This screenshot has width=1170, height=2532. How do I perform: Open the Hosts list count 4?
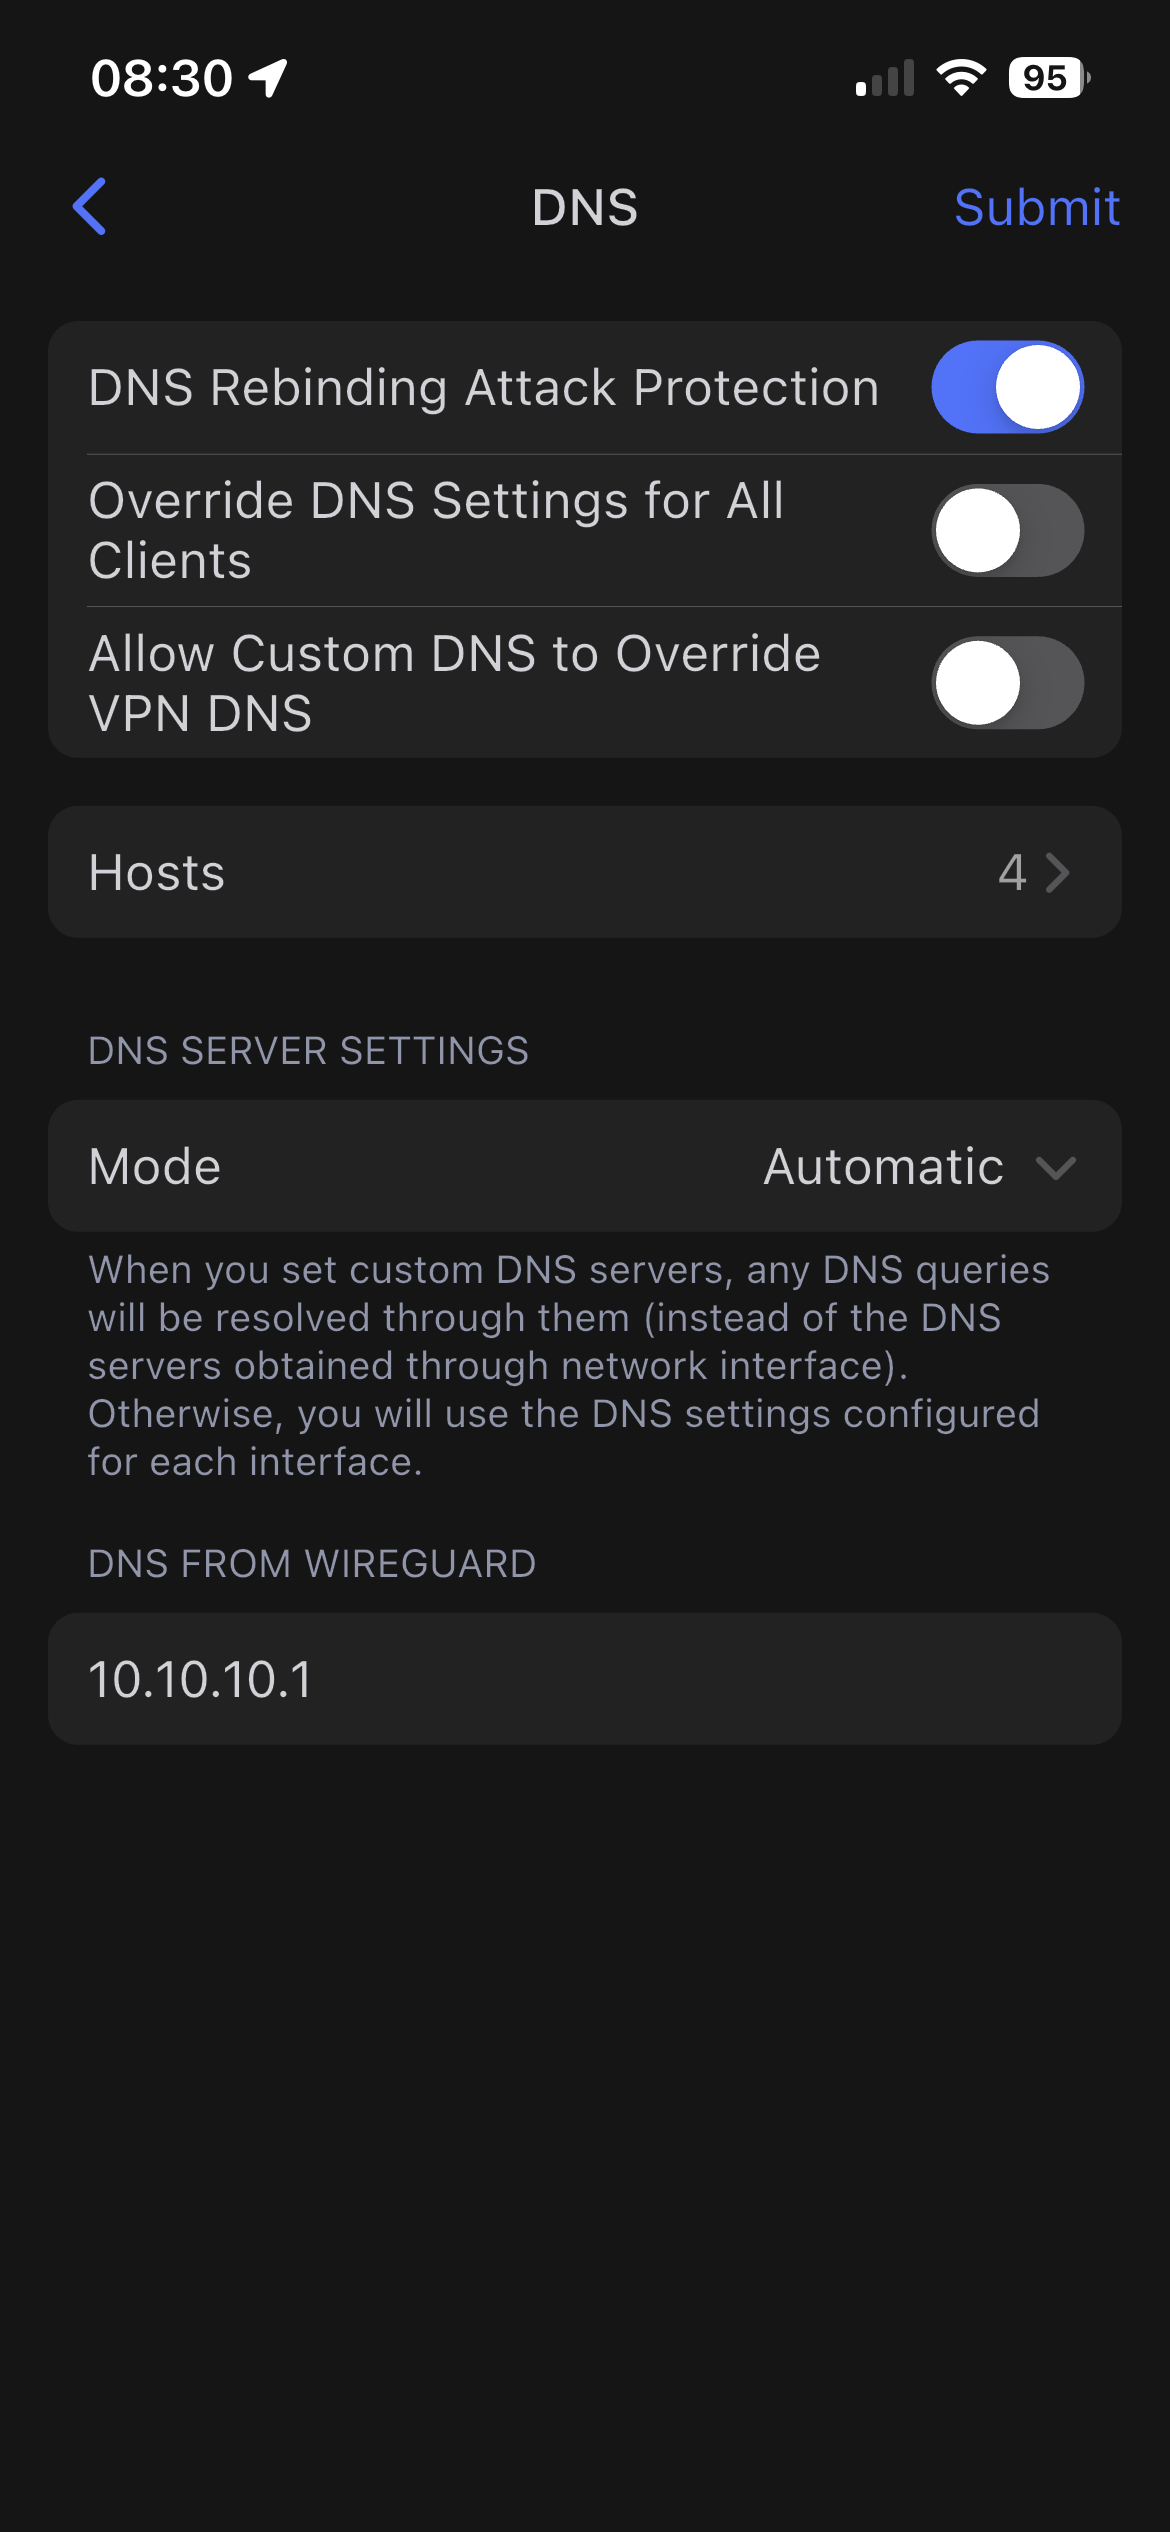[1012, 873]
